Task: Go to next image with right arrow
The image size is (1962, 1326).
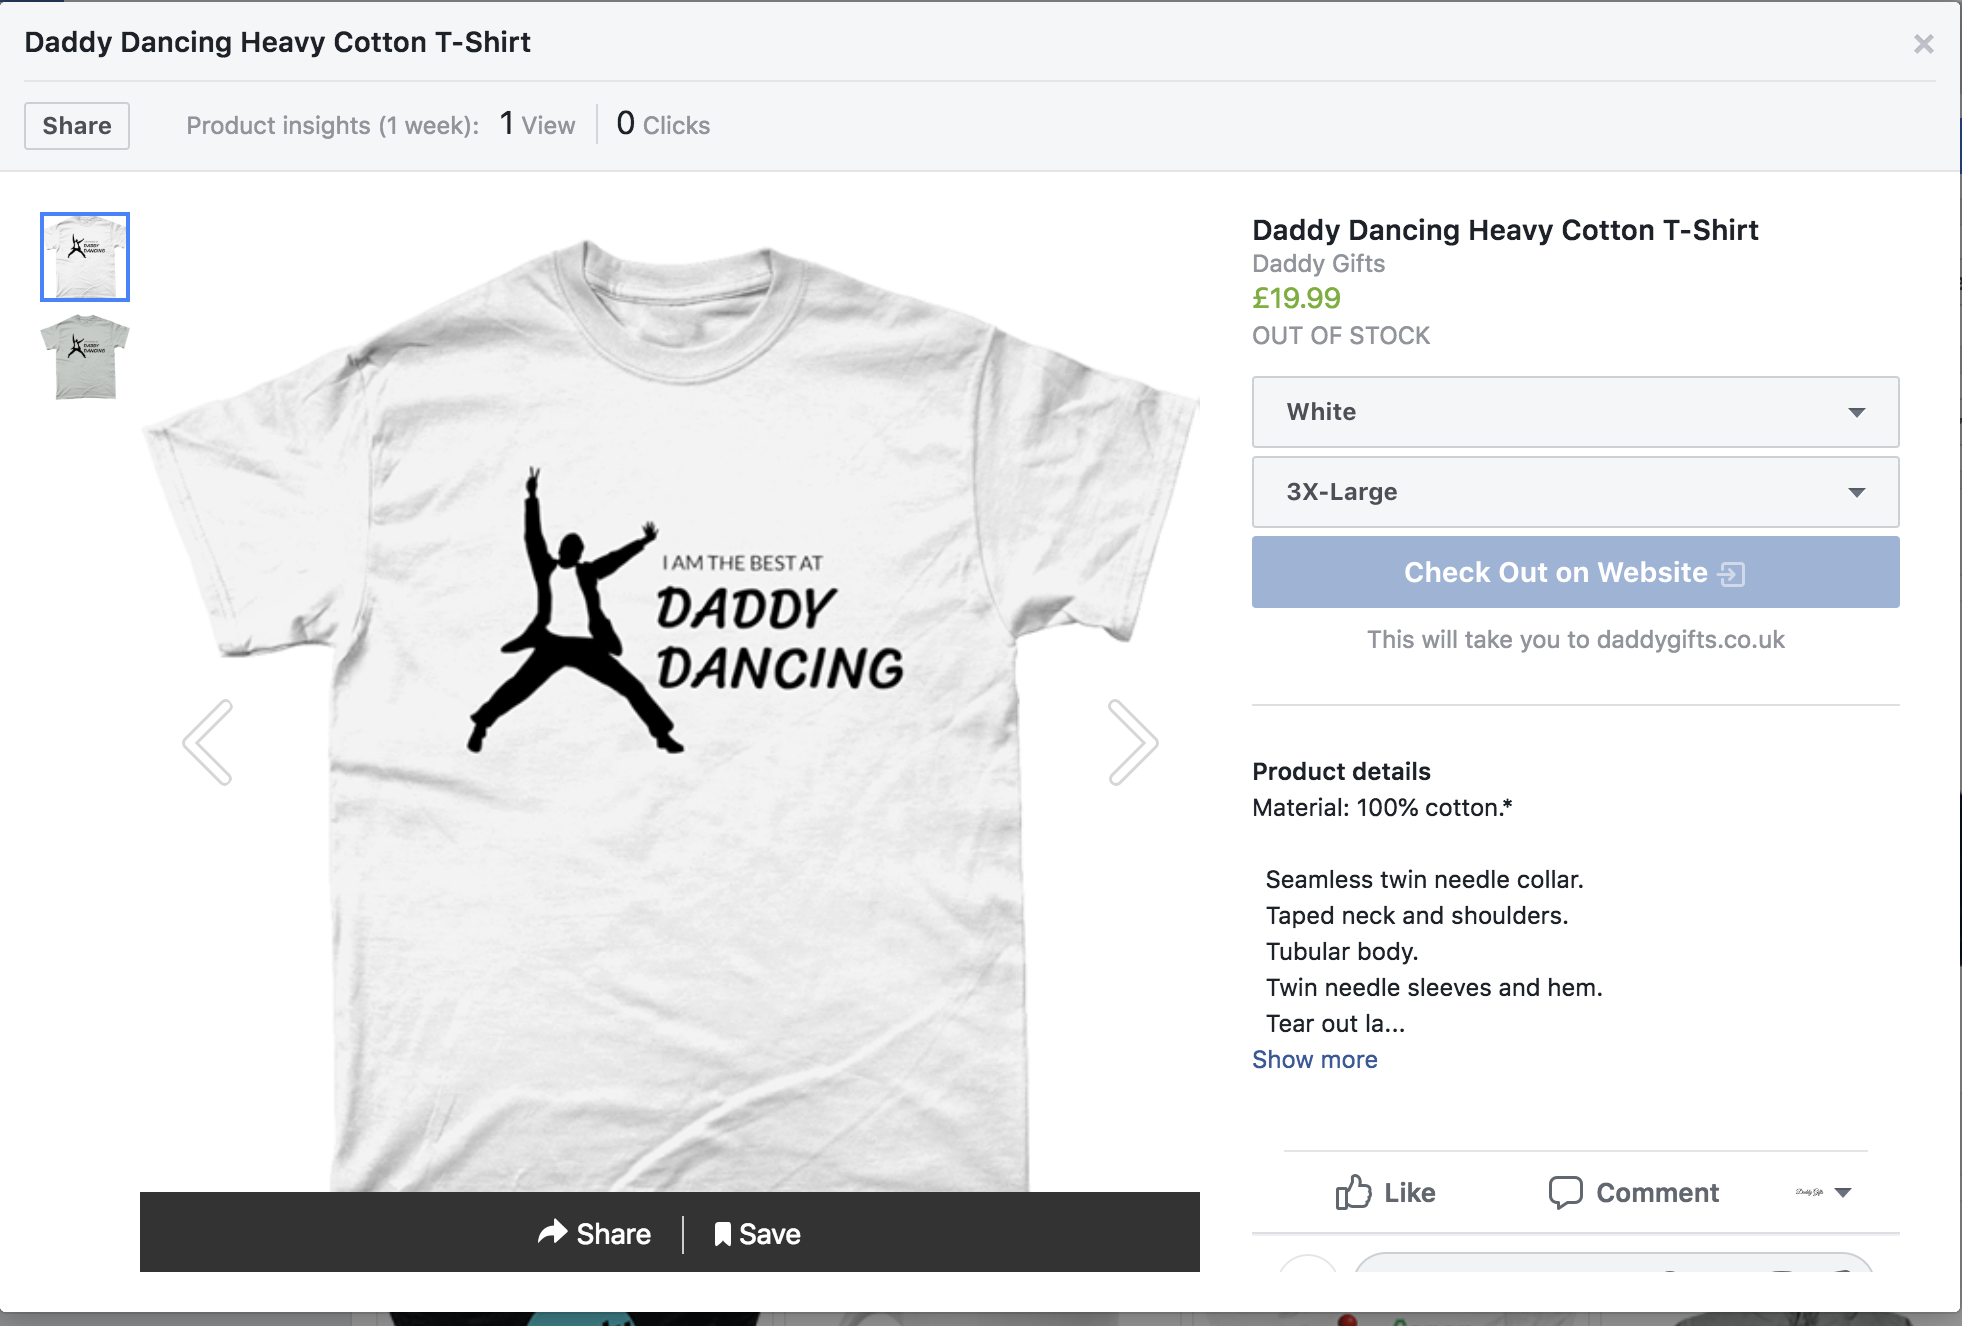Action: click(1133, 742)
